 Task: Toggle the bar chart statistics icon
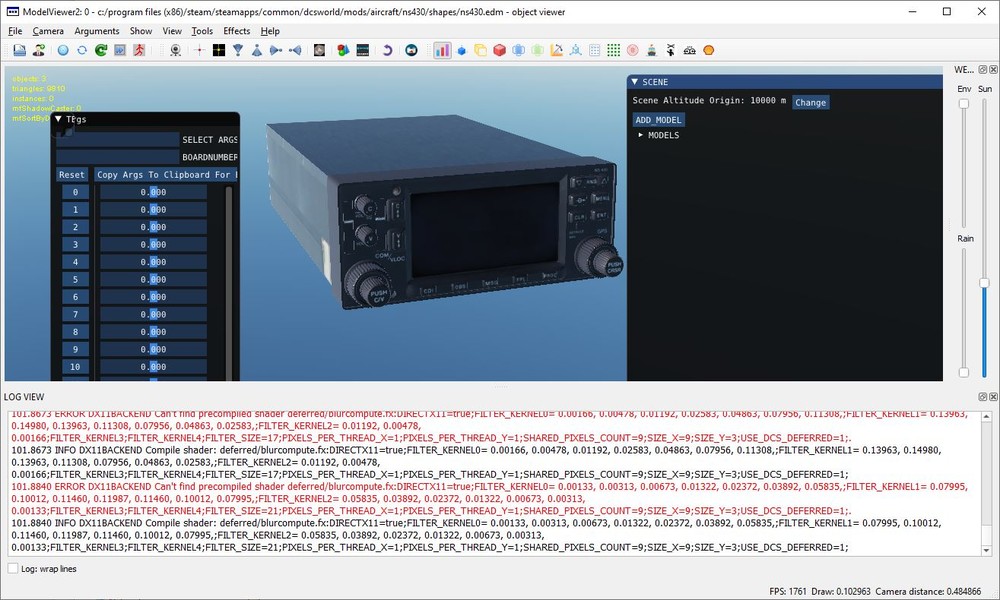[442, 50]
